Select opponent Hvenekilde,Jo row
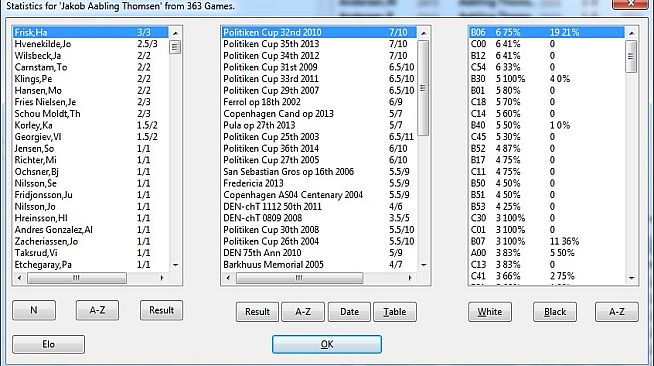Screen dimensions: 654x366 tap(91, 44)
